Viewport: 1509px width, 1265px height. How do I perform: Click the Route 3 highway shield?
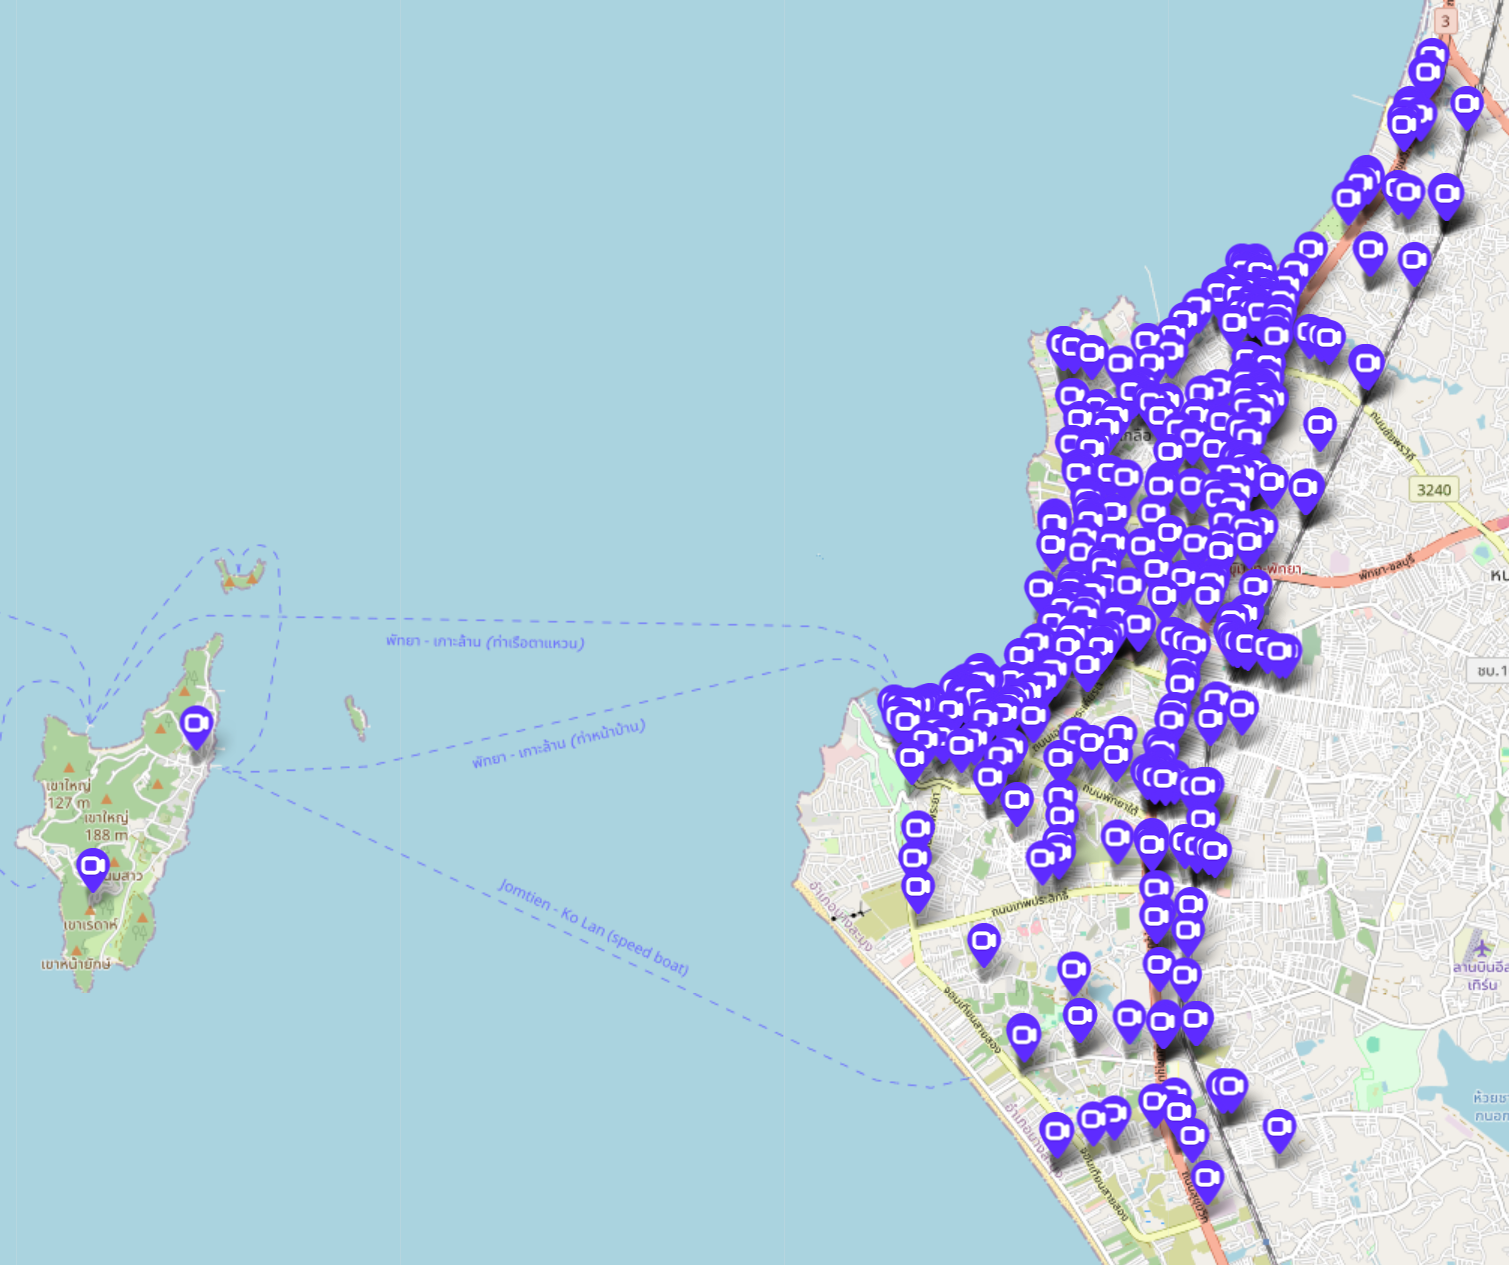point(1445,21)
